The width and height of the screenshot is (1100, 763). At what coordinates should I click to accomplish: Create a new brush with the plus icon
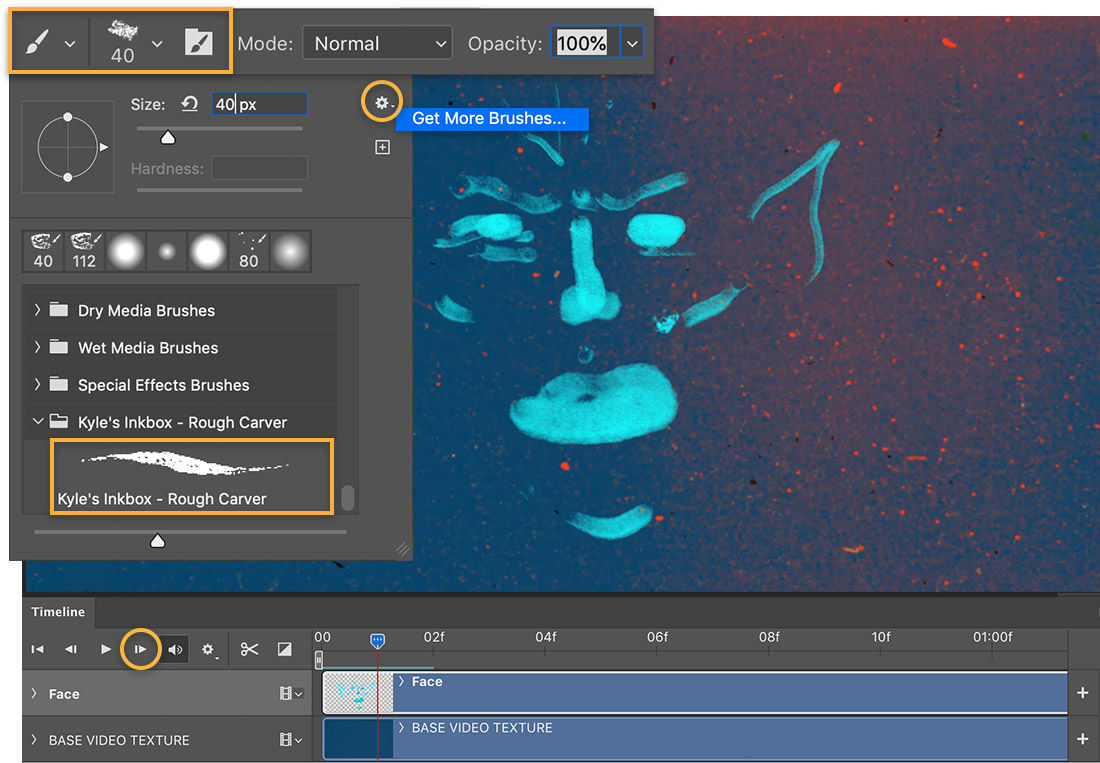(382, 146)
